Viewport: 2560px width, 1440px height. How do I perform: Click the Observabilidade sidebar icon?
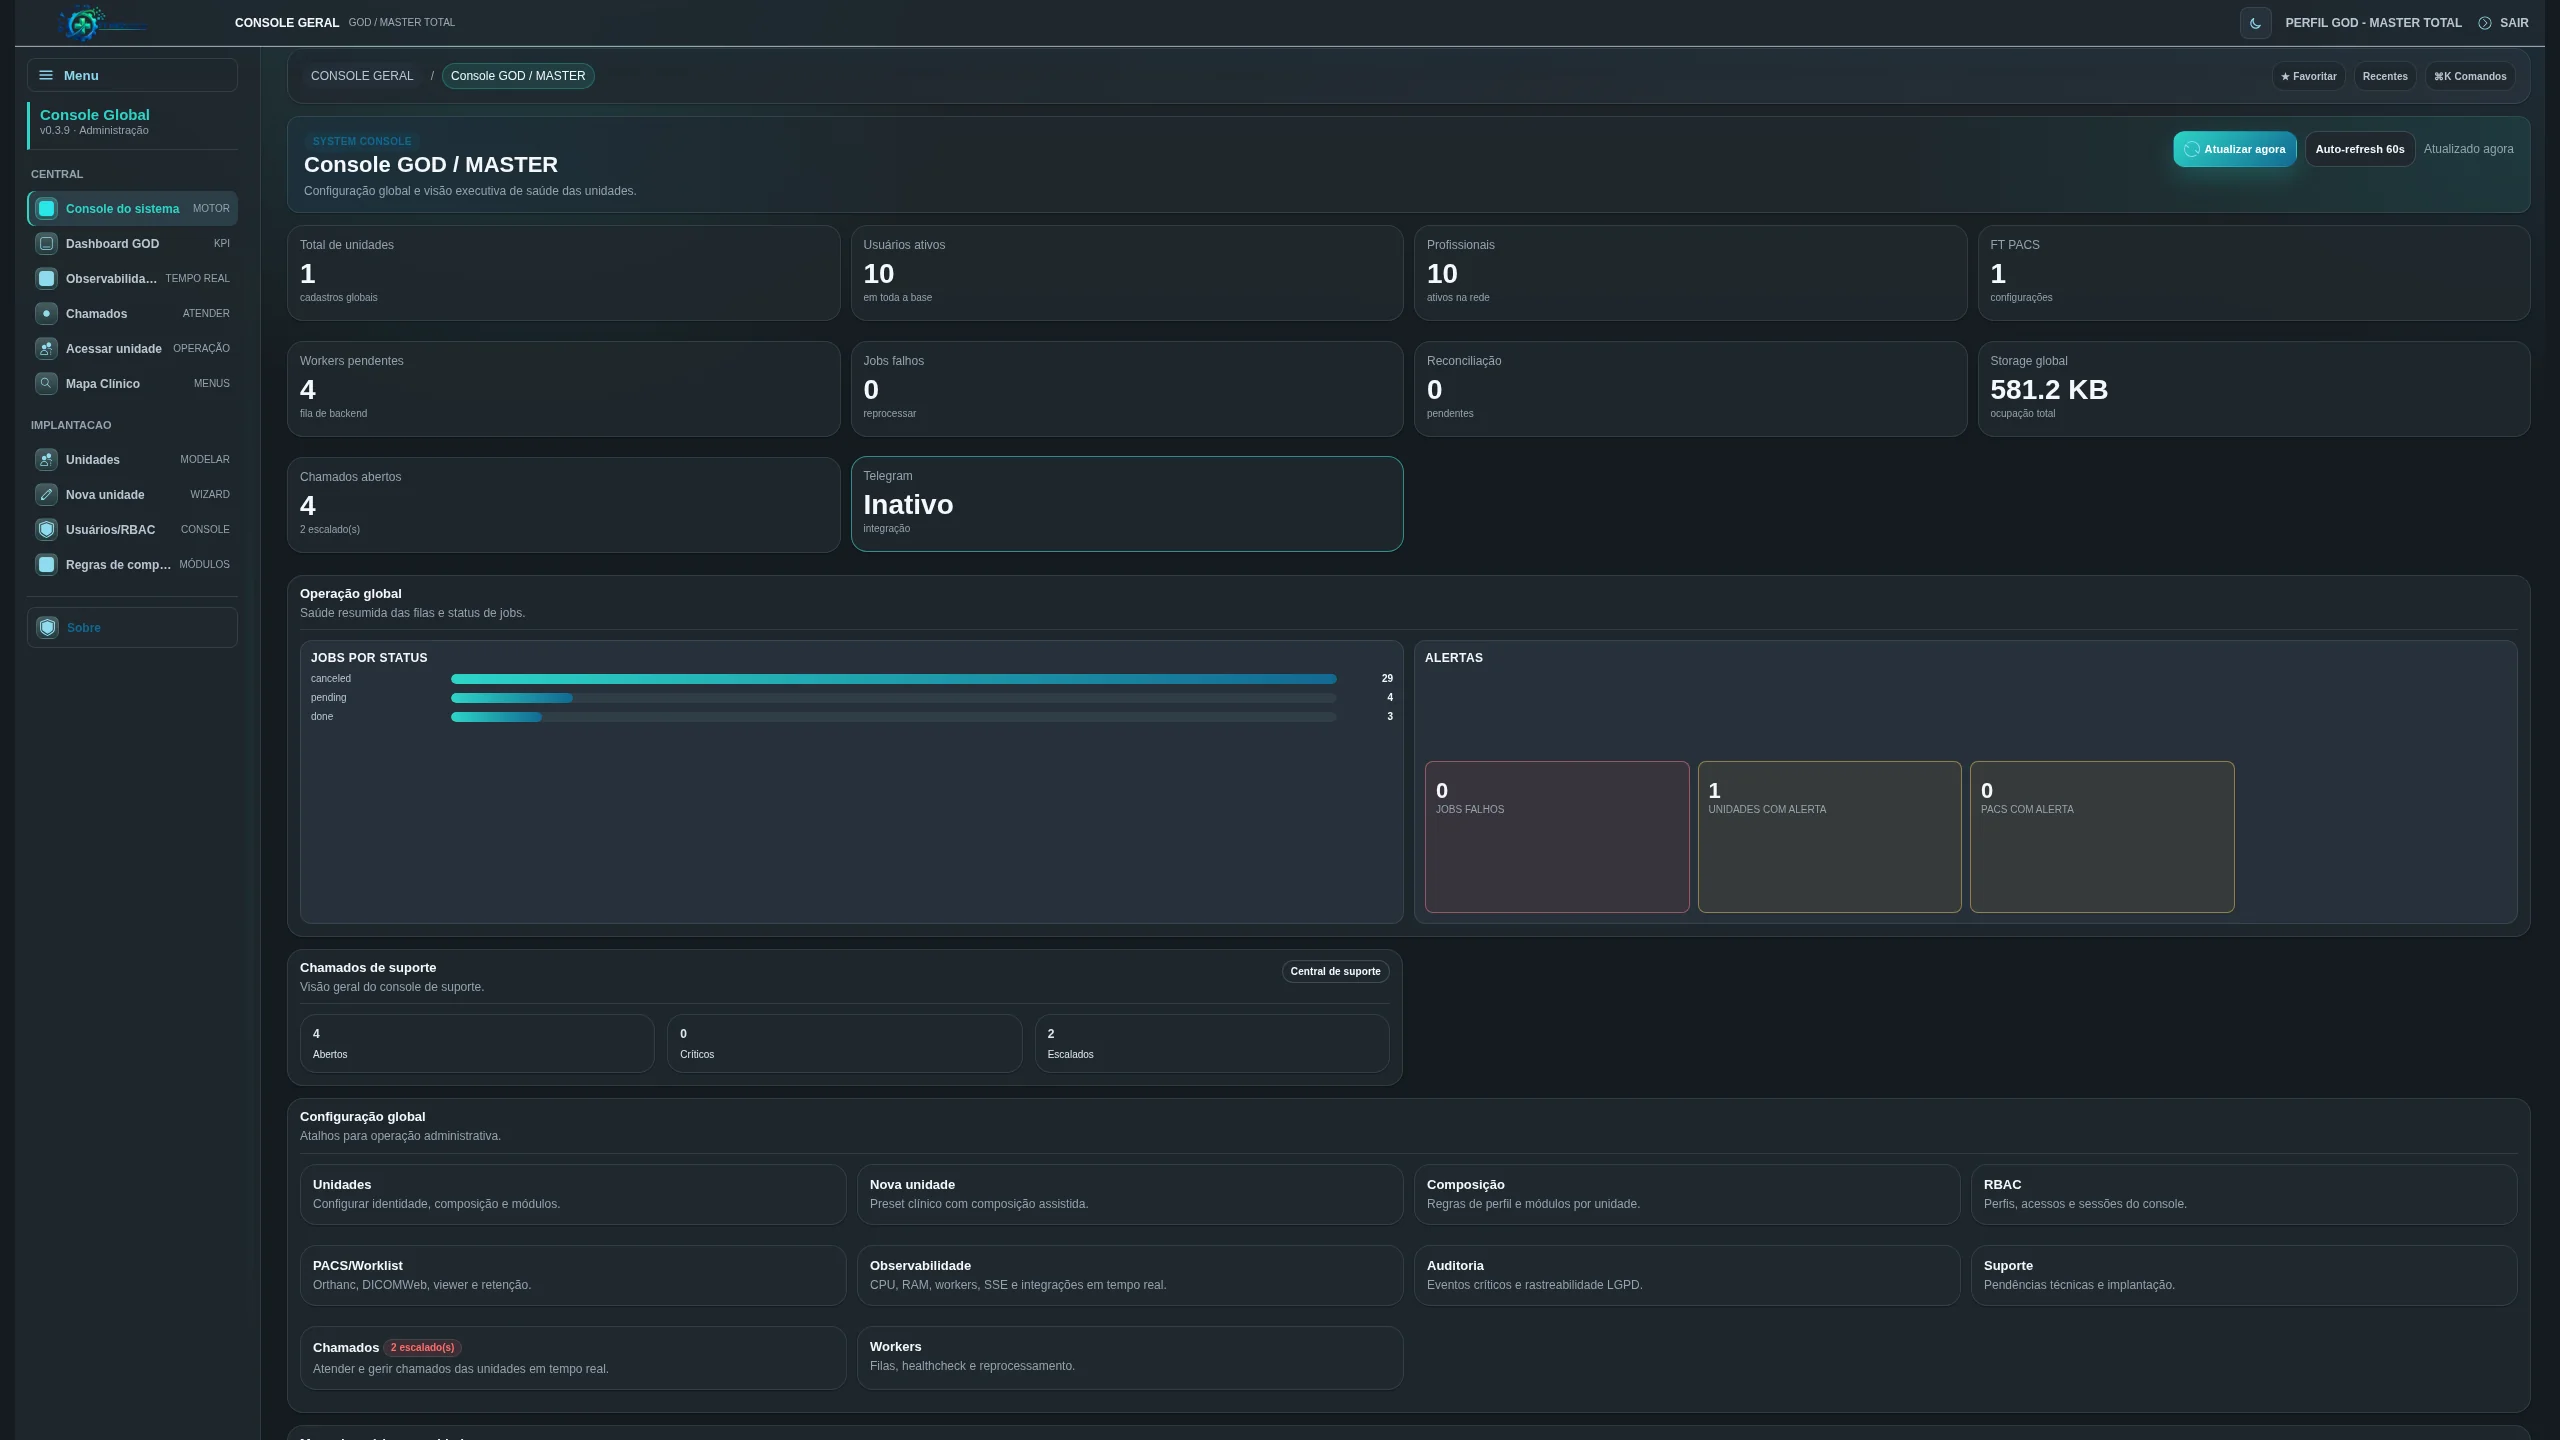(x=46, y=279)
